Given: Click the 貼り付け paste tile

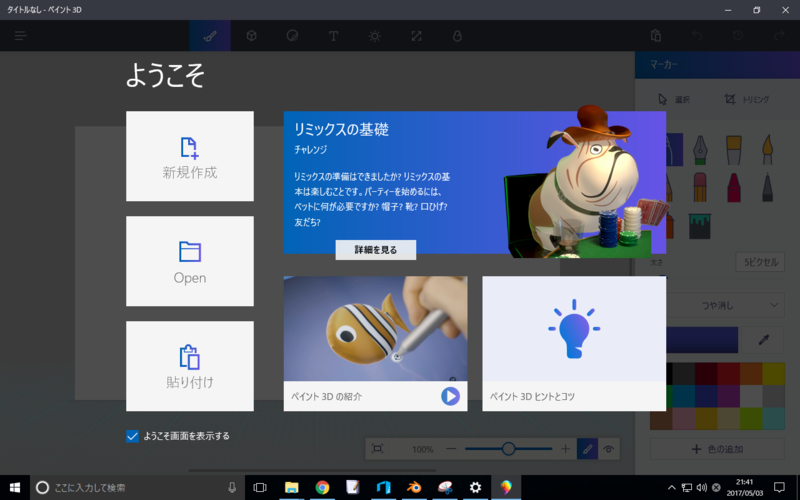Looking at the screenshot, I should (190, 366).
